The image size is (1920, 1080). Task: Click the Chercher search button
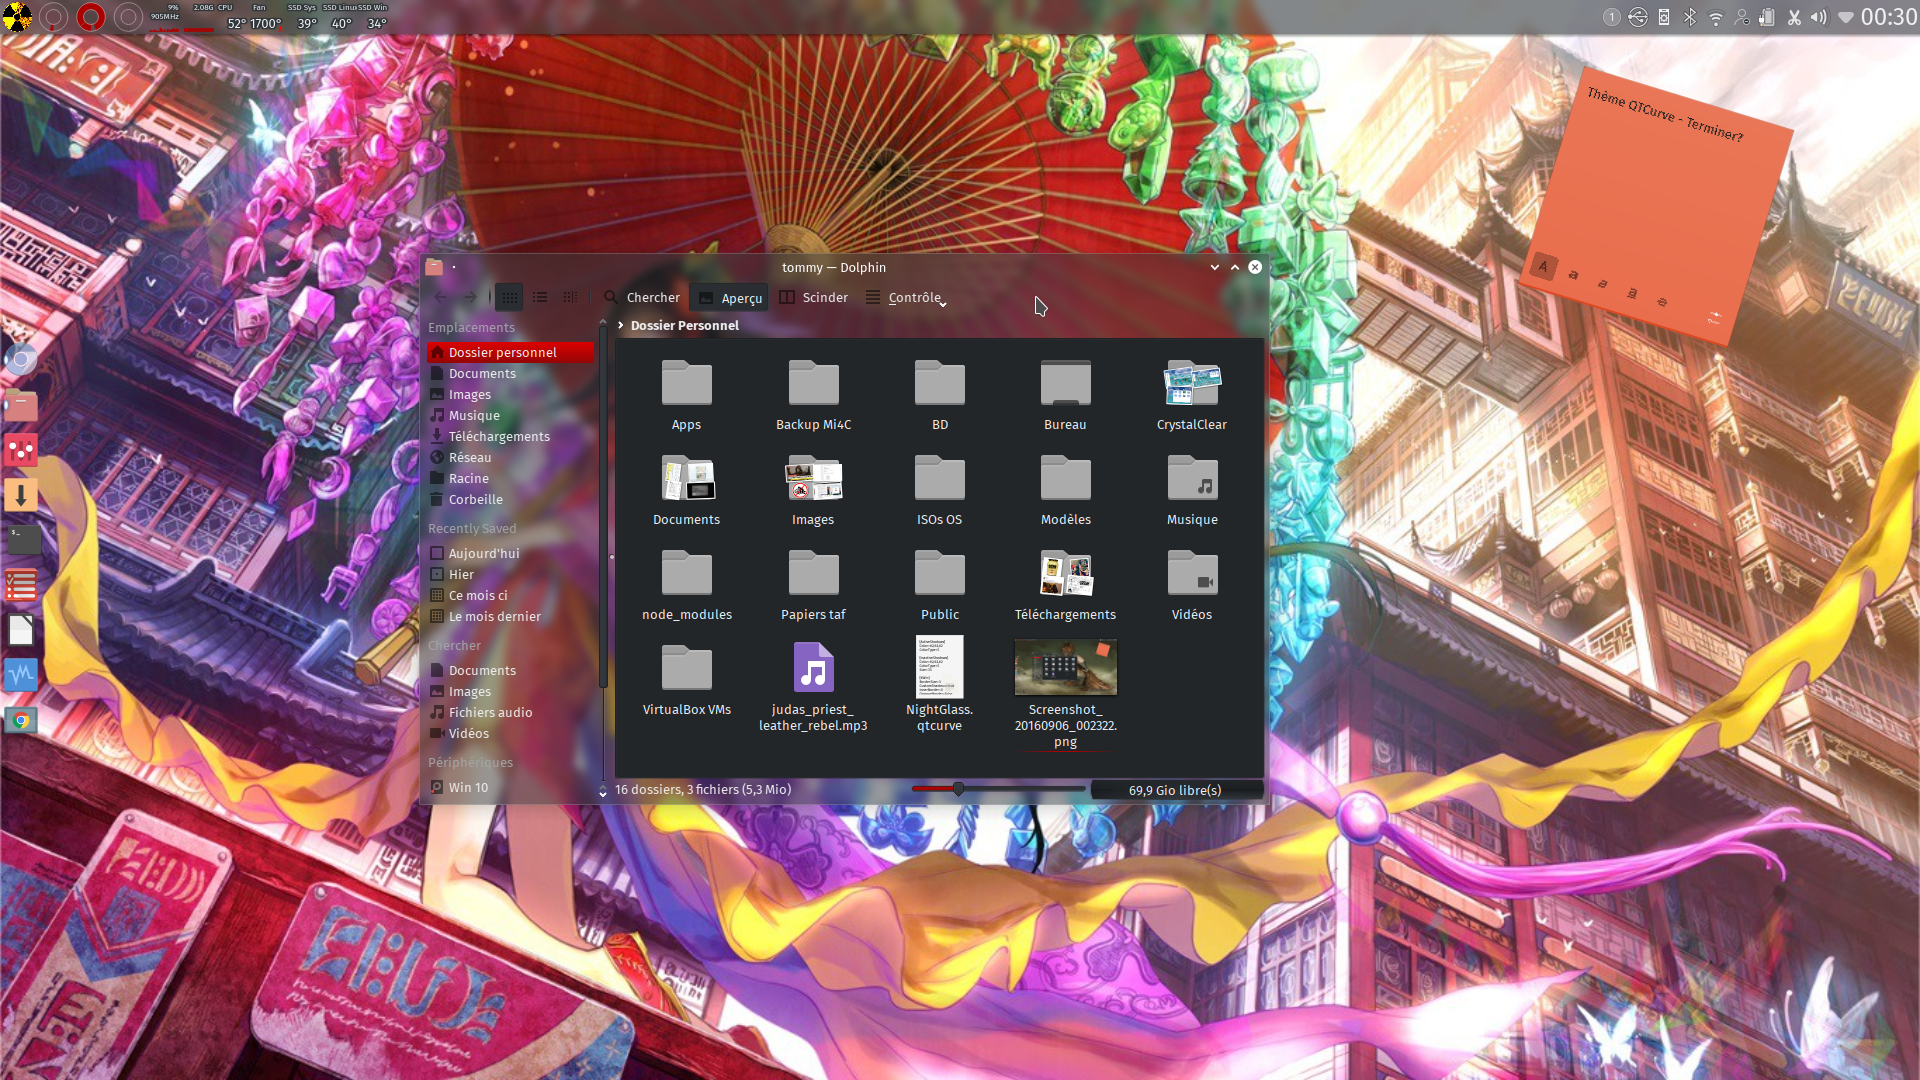642,297
